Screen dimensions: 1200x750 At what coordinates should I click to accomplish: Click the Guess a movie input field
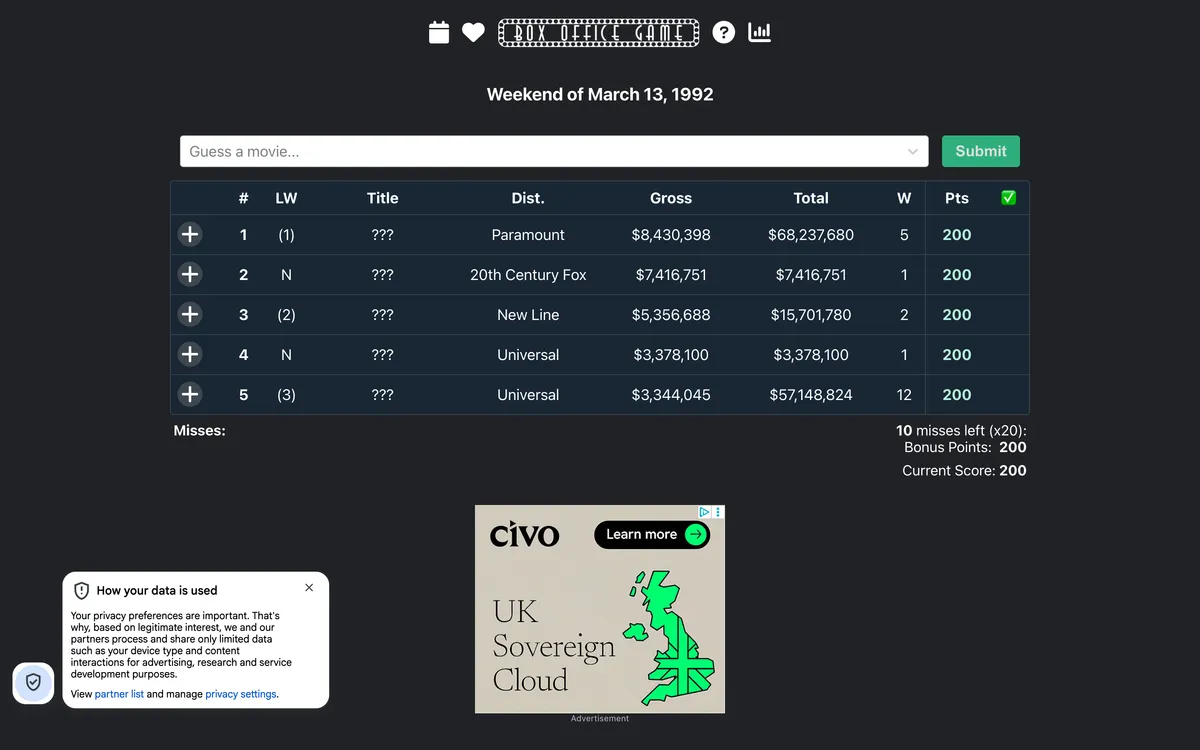point(554,152)
